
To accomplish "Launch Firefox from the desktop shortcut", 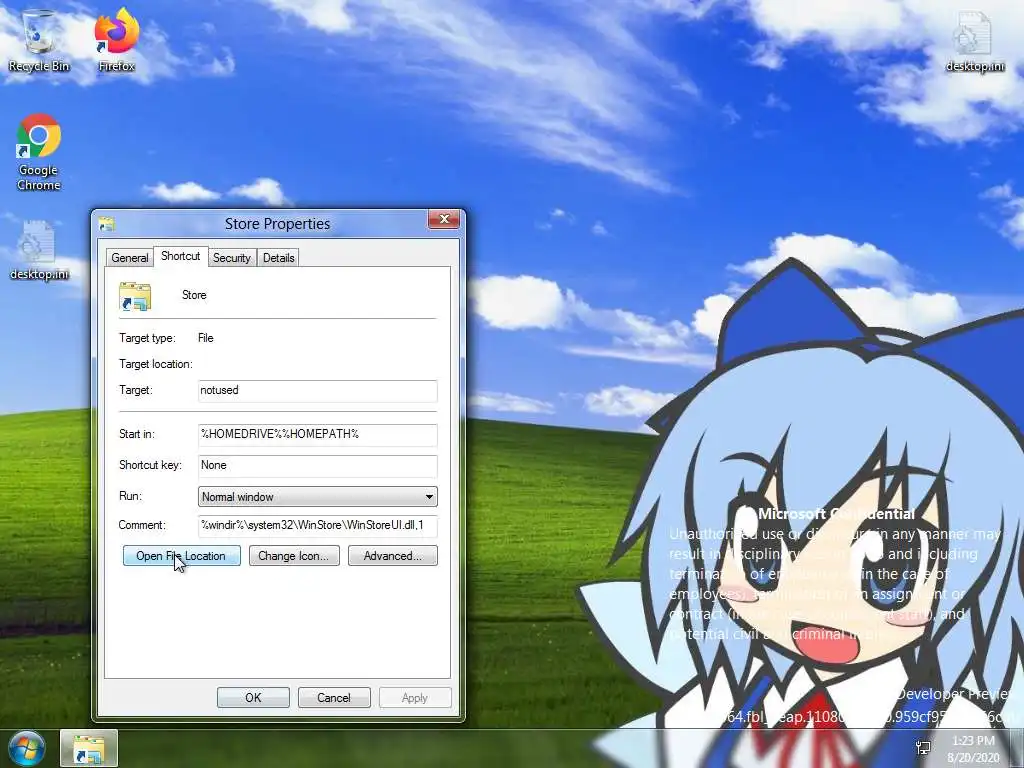I will (x=117, y=40).
